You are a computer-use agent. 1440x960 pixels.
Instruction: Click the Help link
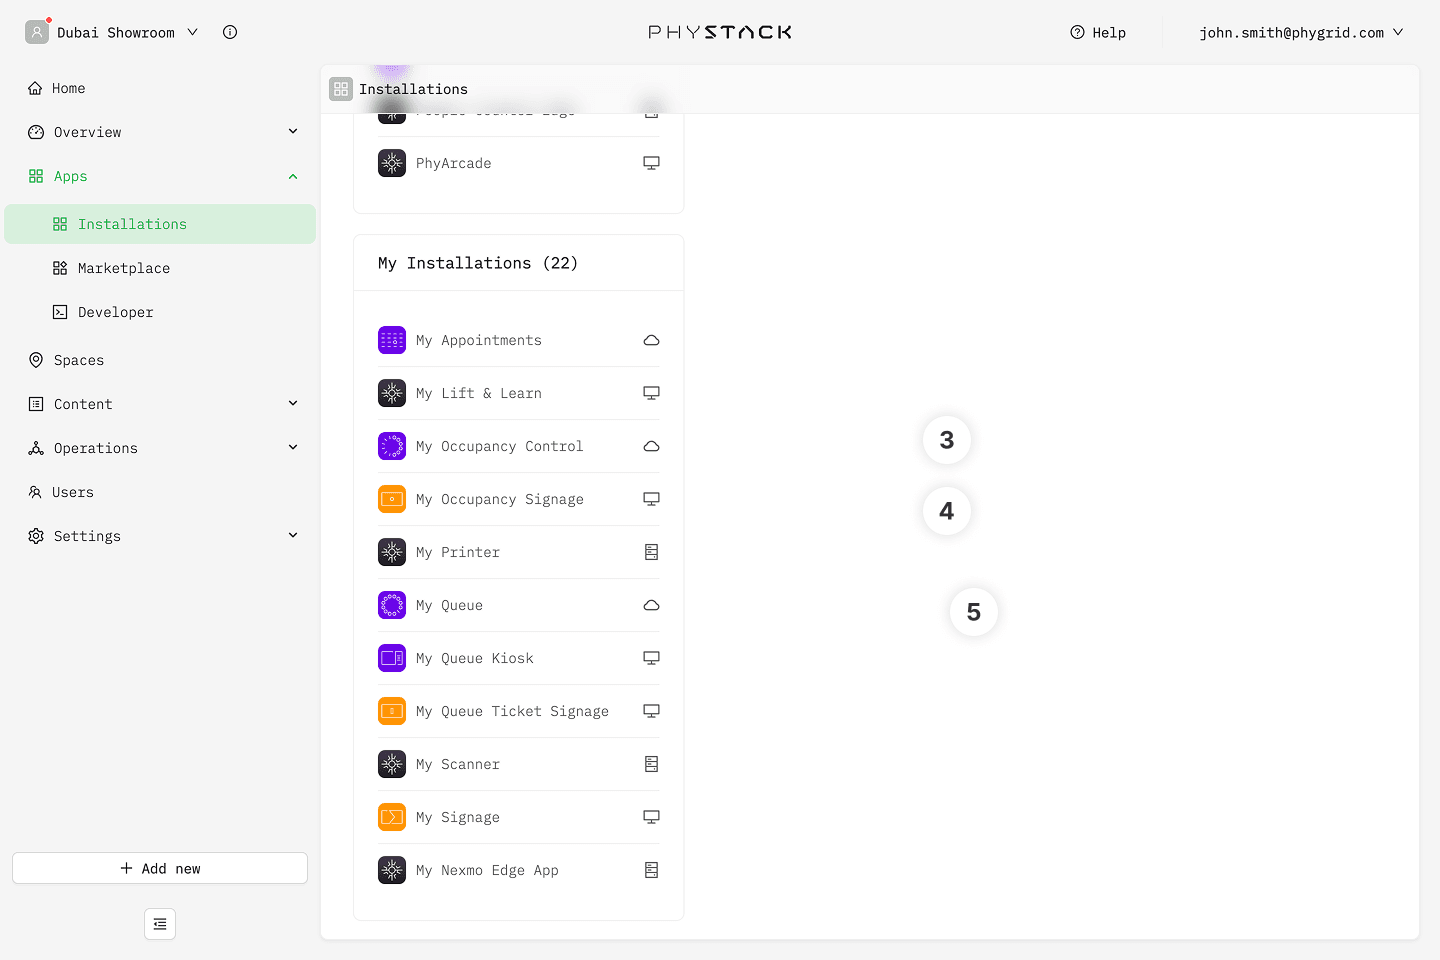tap(1098, 32)
